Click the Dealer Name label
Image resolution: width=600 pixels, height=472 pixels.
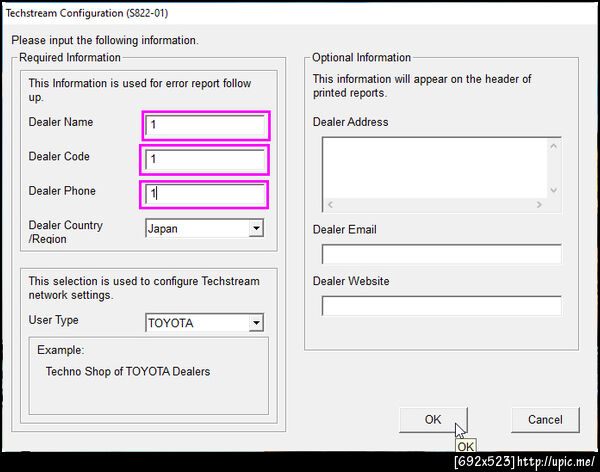tap(61, 122)
